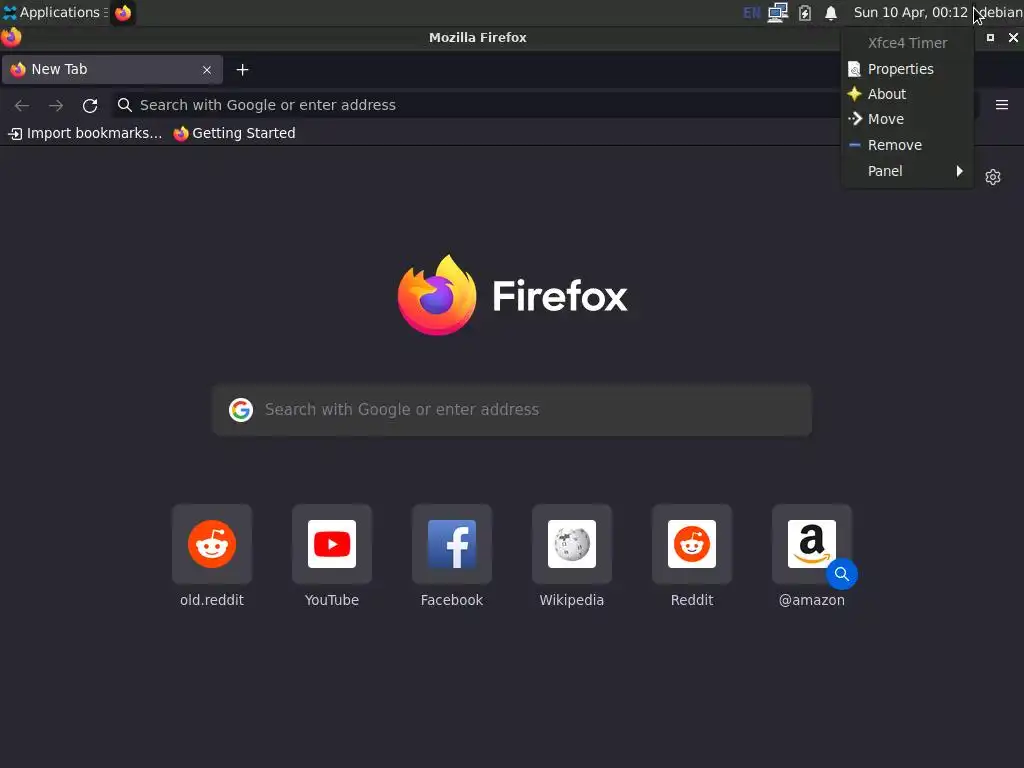Screen dimensions: 1024x768
Task: Maximize the Firefox window
Action: pyautogui.click(x=990, y=38)
